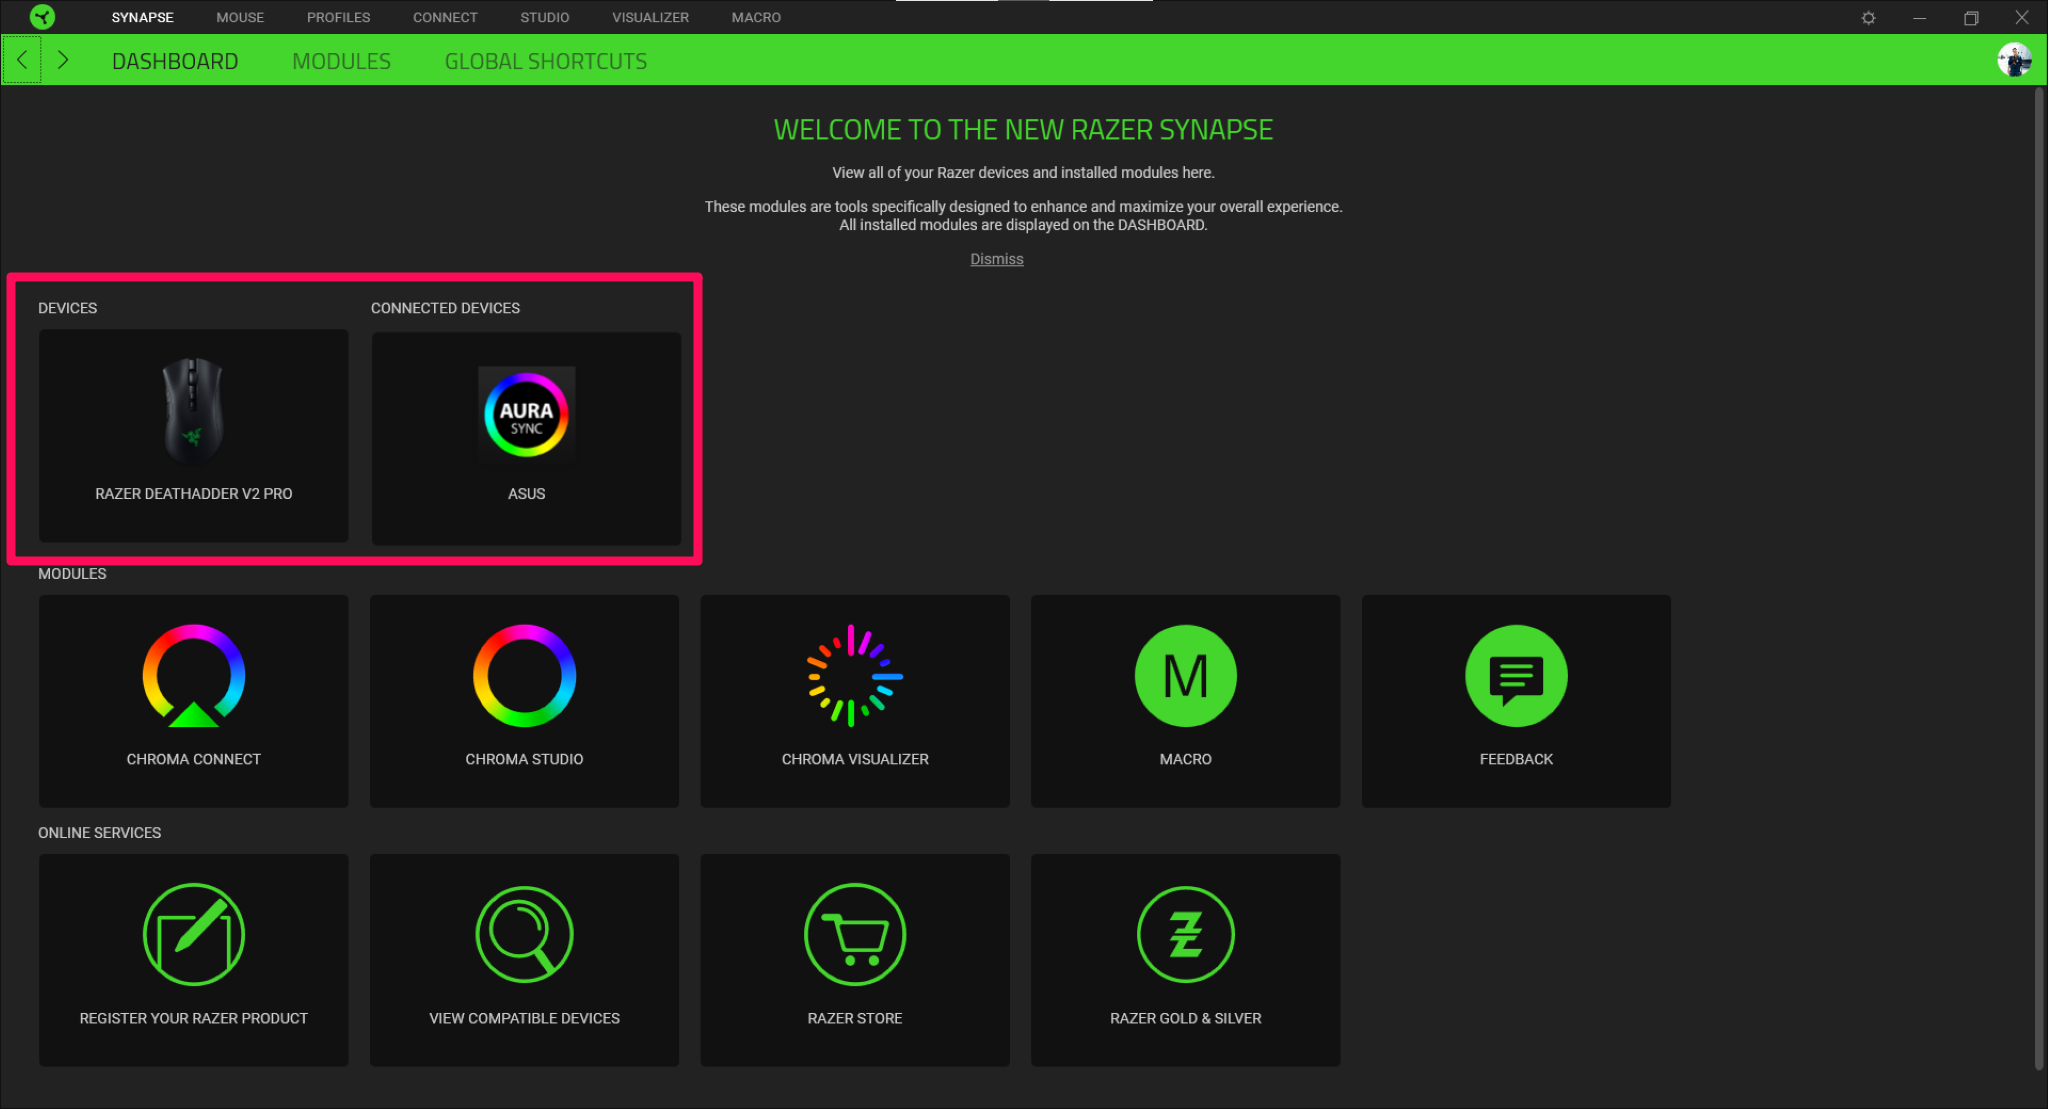Image resolution: width=2048 pixels, height=1109 pixels.
Task: Open the Macro module
Action: click(1185, 700)
